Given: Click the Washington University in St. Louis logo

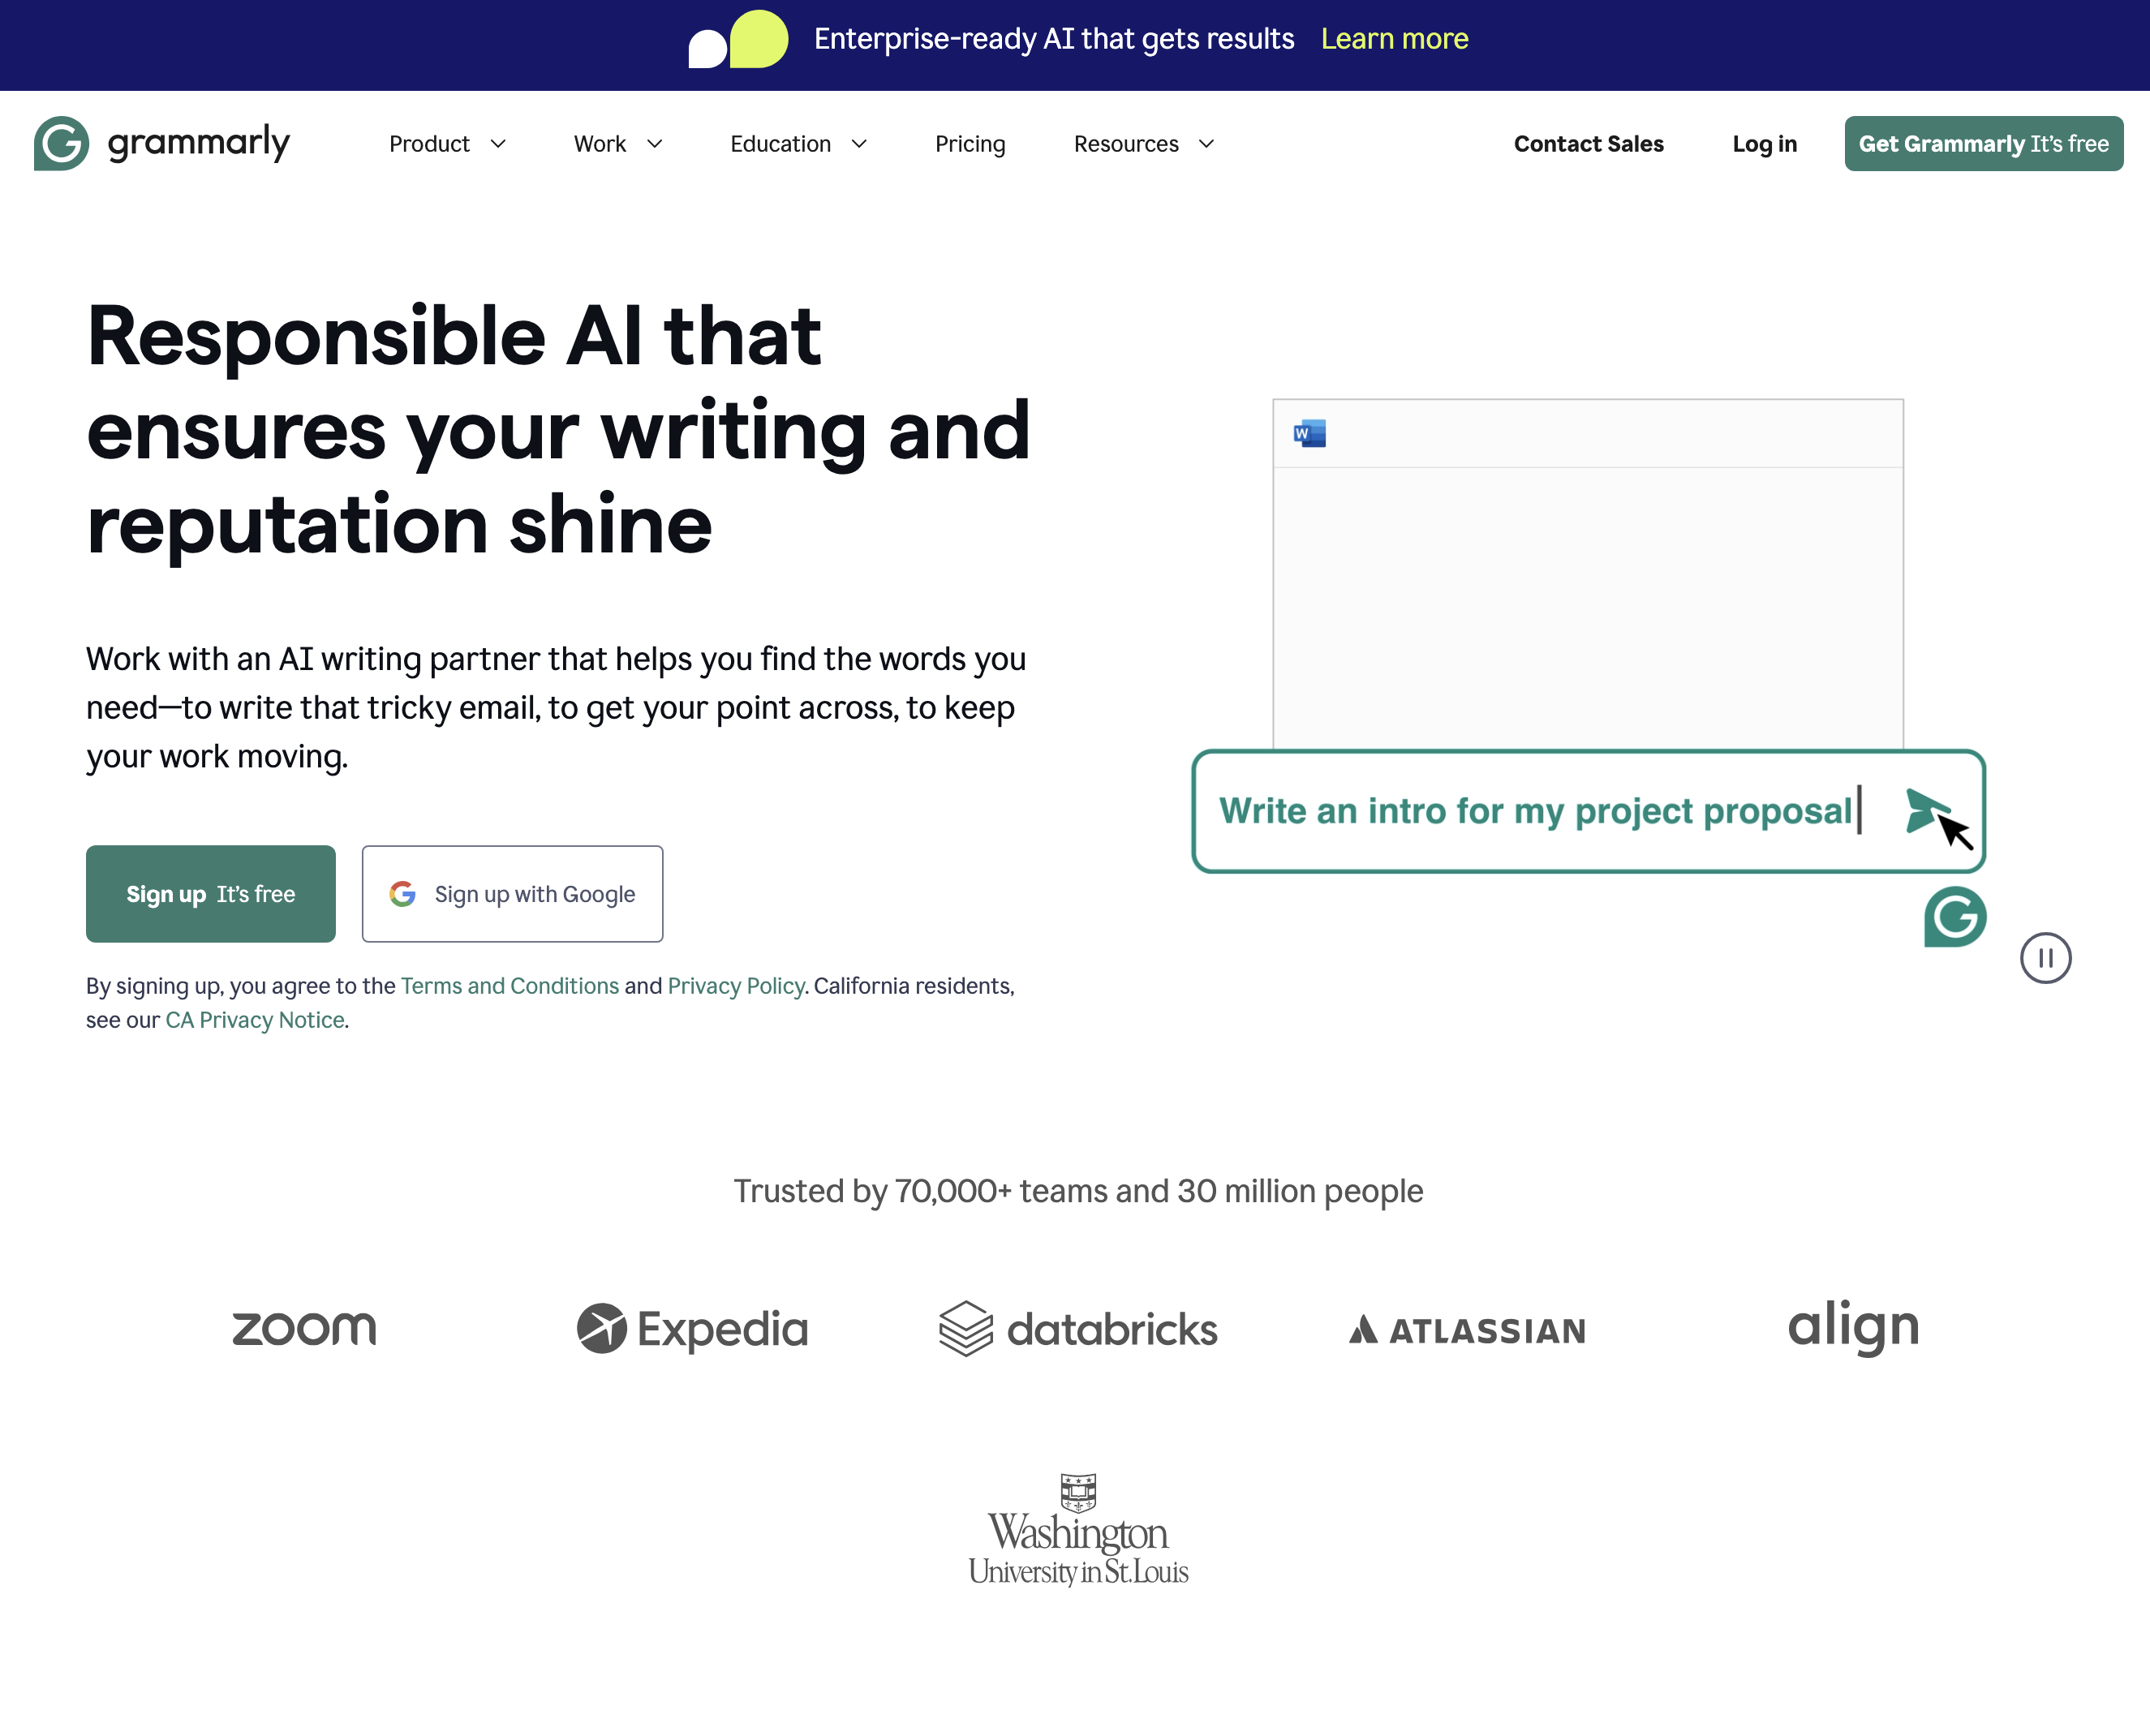Looking at the screenshot, I should click(x=1078, y=1530).
